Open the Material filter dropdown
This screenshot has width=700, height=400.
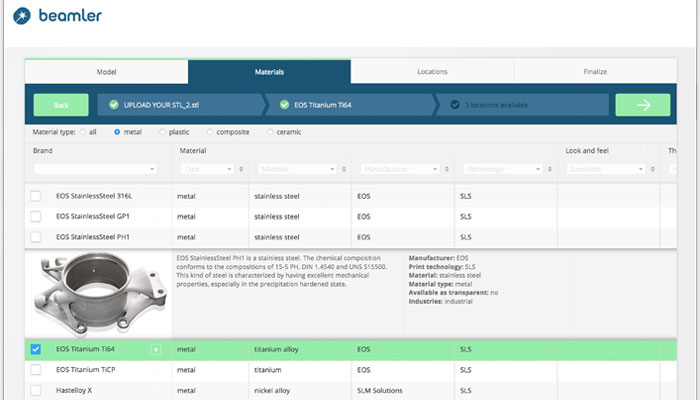297,169
